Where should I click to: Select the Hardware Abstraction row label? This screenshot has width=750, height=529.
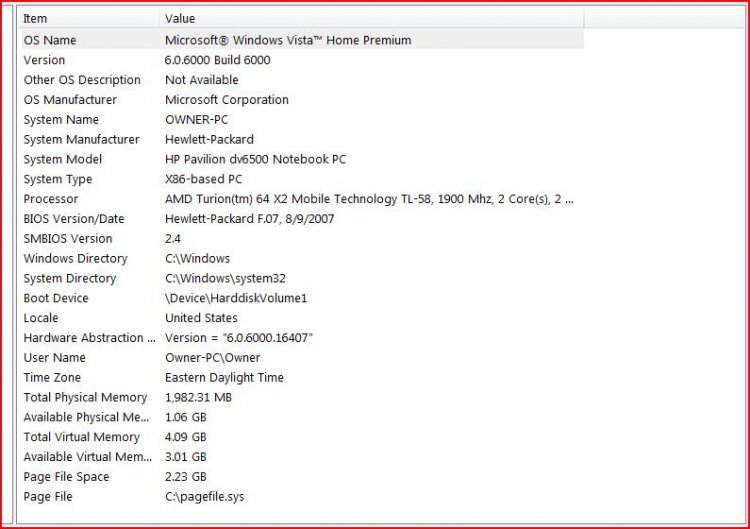coord(90,338)
